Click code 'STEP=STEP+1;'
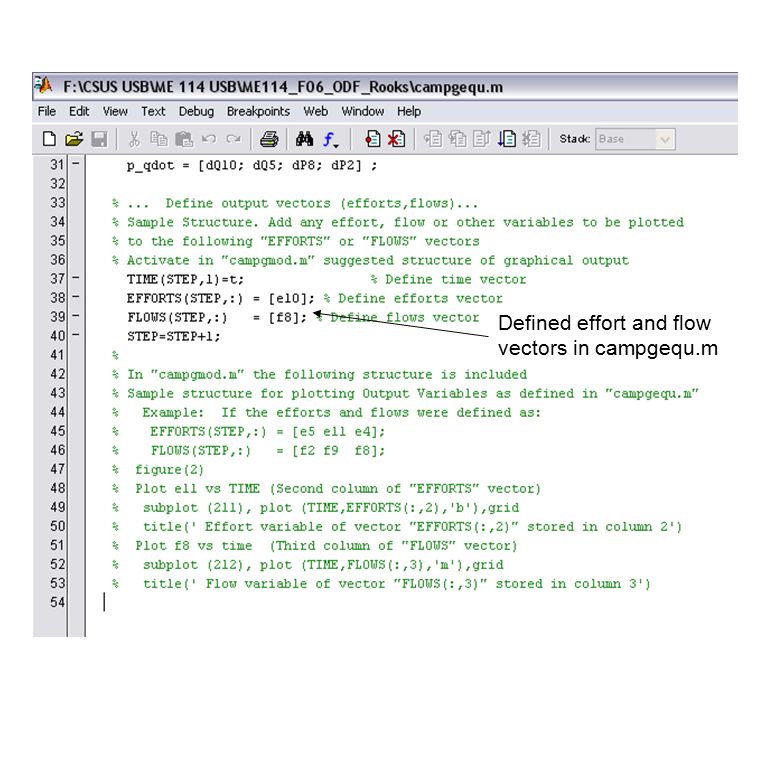 pos(174,336)
